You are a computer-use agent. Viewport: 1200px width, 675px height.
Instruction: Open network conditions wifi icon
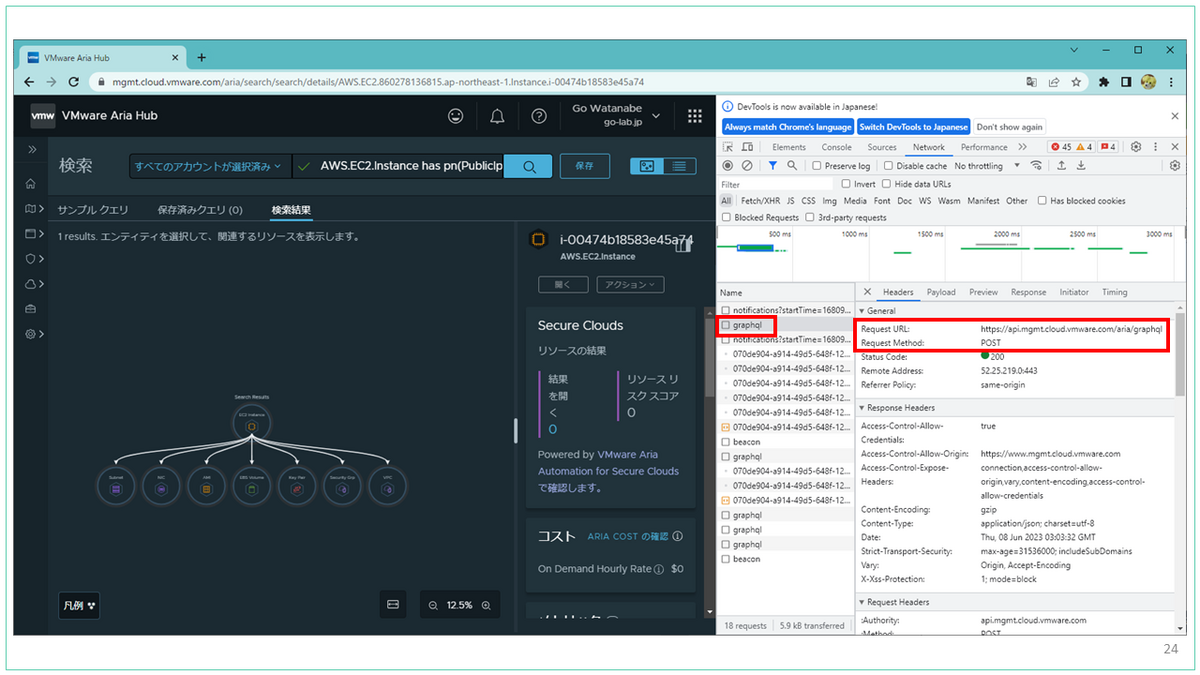(1036, 165)
